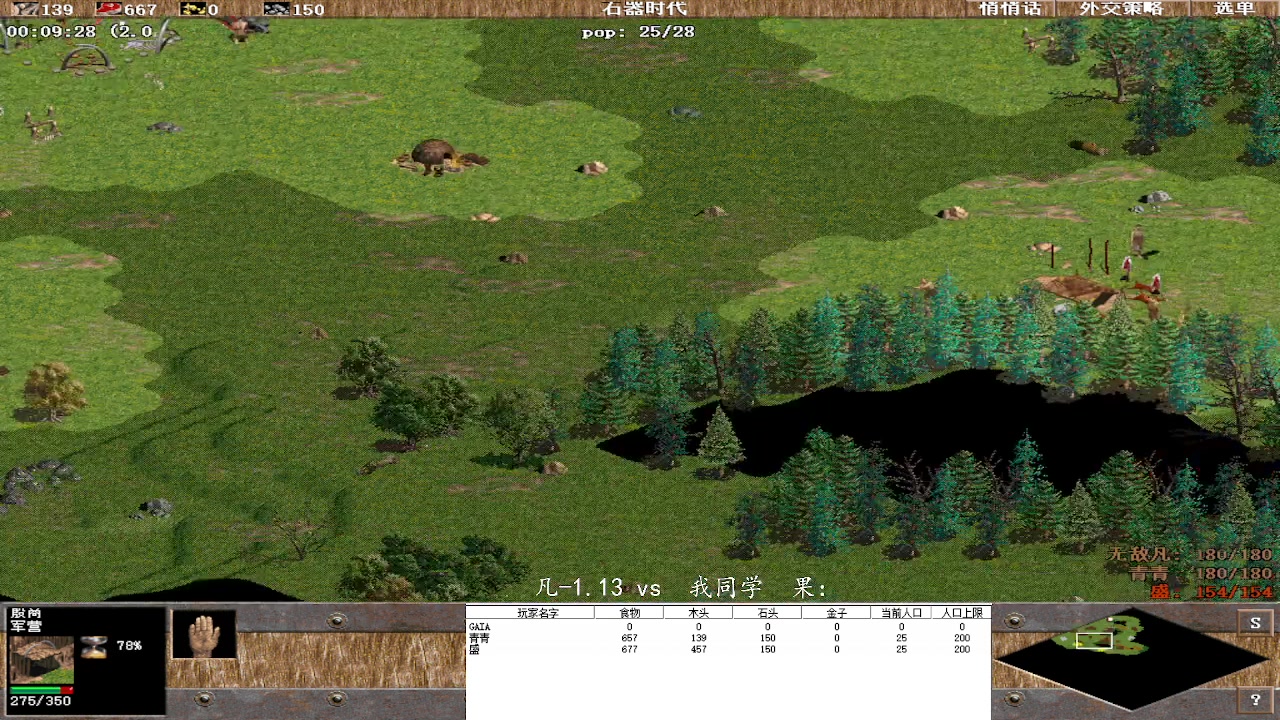Click the 青青 180/180 score line
Image resolution: width=1280 pixels, height=720 pixels.
click(x=1201, y=574)
